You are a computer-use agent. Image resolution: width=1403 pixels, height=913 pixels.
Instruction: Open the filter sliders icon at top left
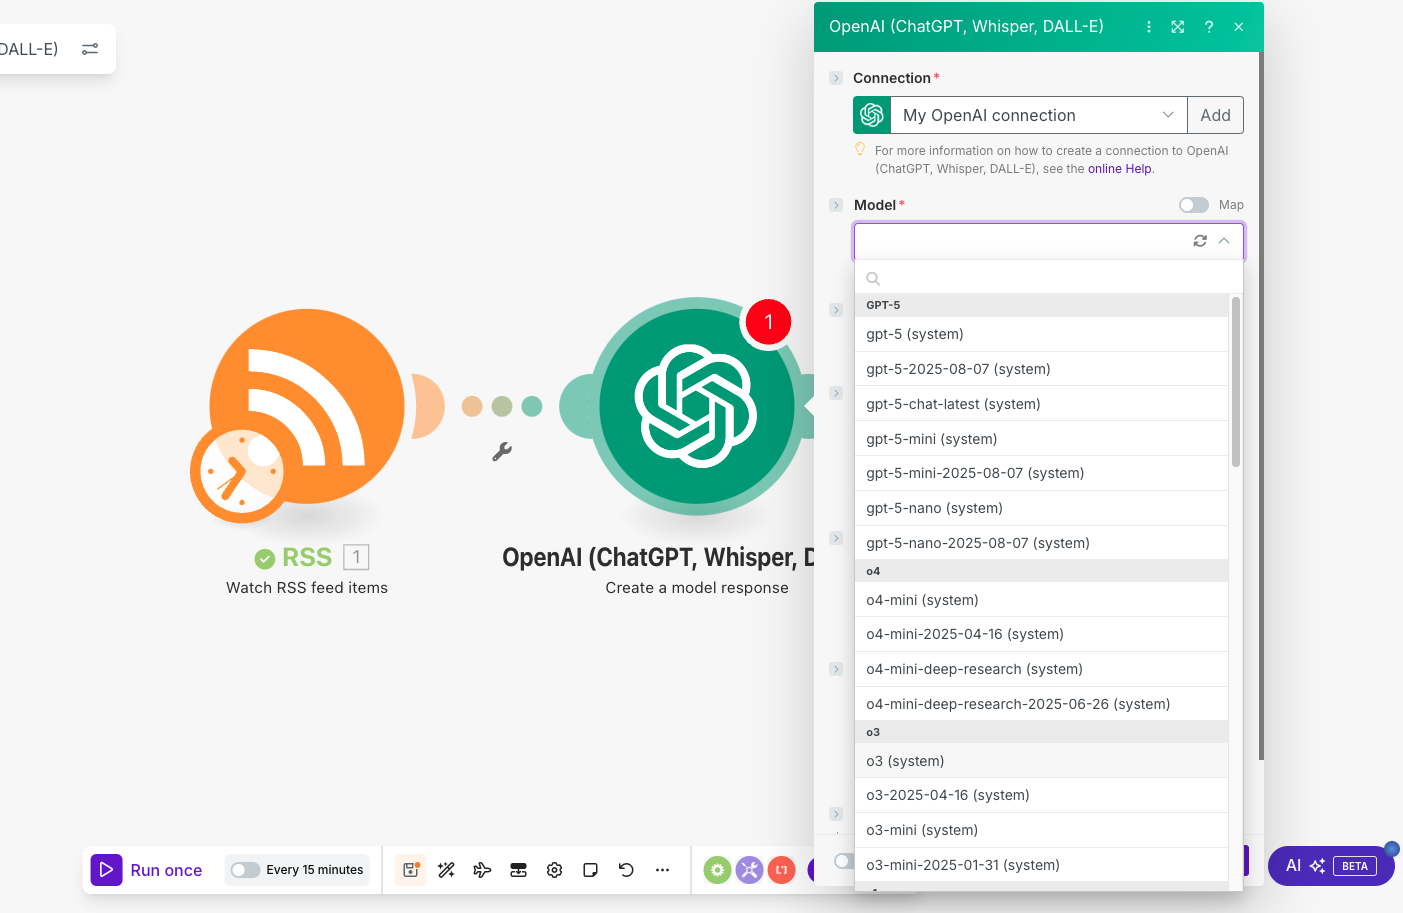(x=90, y=49)
